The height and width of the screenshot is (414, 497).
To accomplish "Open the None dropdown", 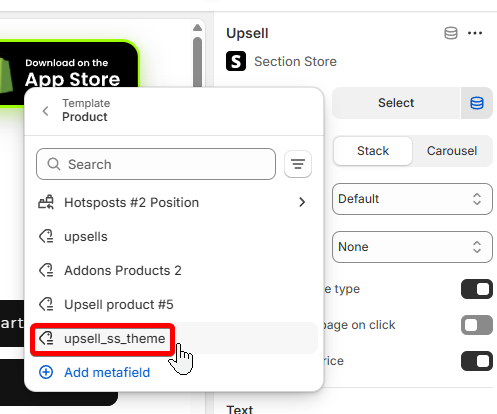I will pyautogui.click(x=412, y=247).
